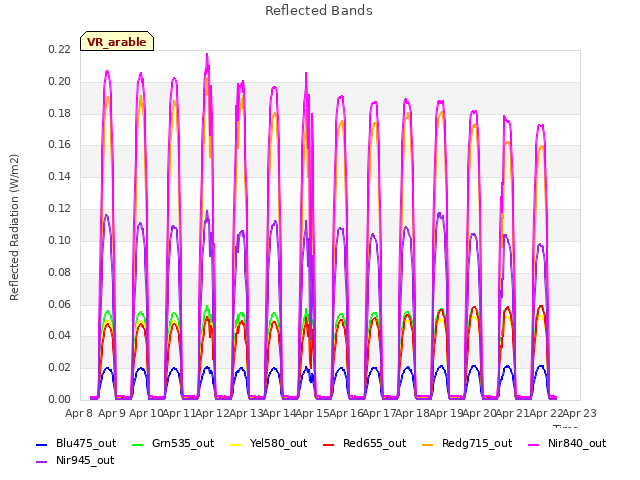This screenshot has width=640, height=480.
Task: Click the Yel580_out legend entry
Action: coord(269,443)
